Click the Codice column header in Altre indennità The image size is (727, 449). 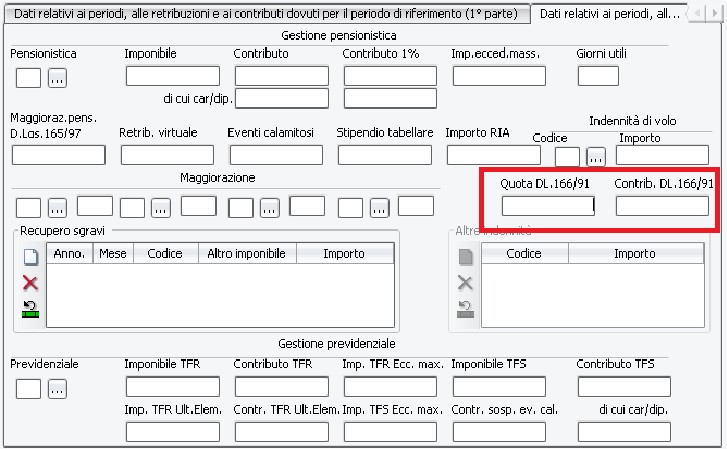pos(524,254)
